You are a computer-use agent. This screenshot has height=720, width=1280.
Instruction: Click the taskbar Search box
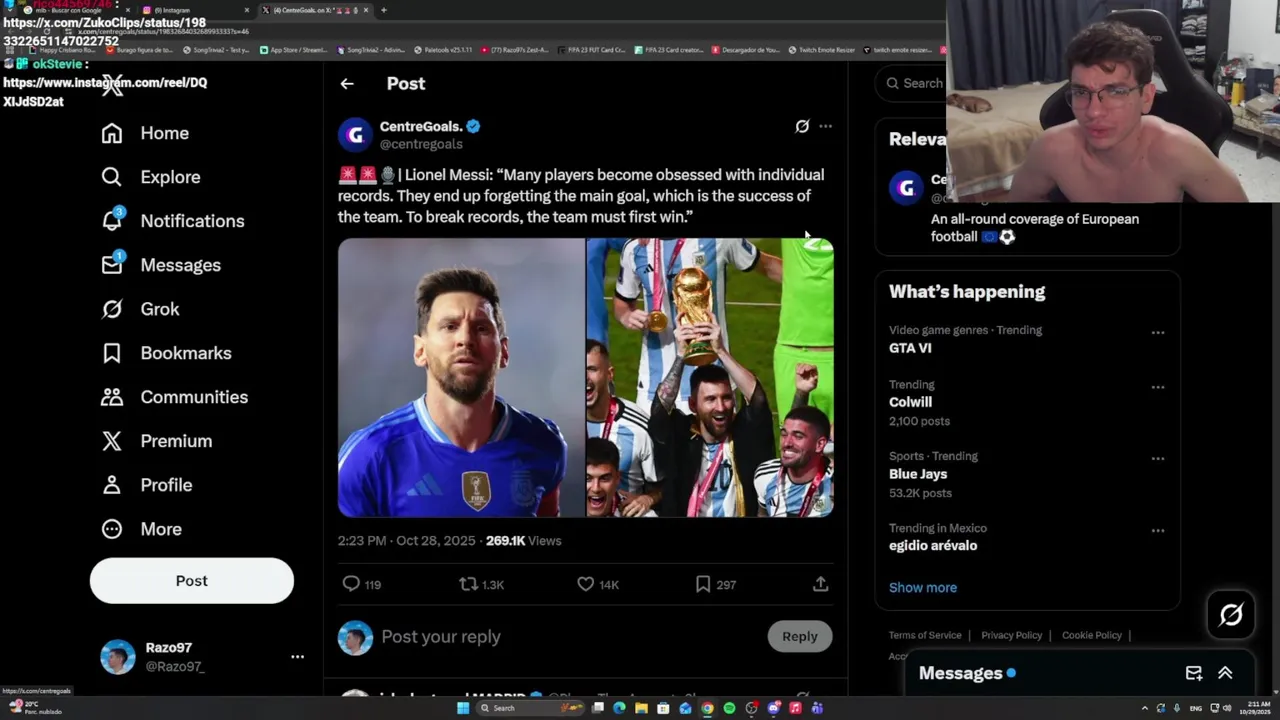pos(530,708)
